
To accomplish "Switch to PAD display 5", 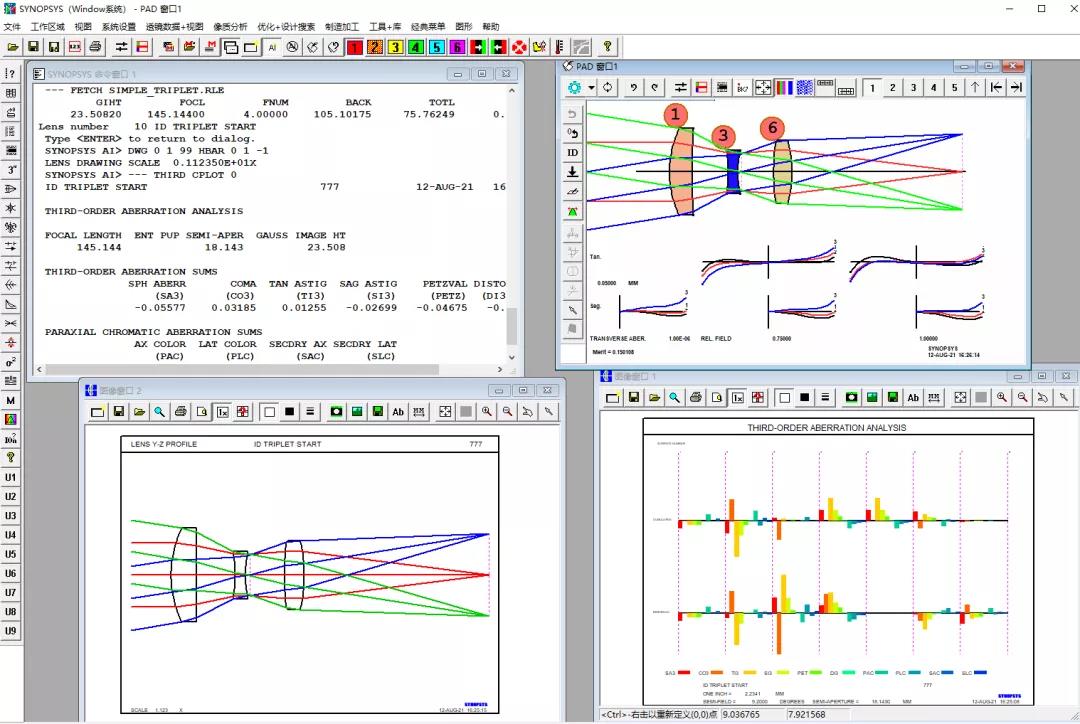I will pos(955,87).
